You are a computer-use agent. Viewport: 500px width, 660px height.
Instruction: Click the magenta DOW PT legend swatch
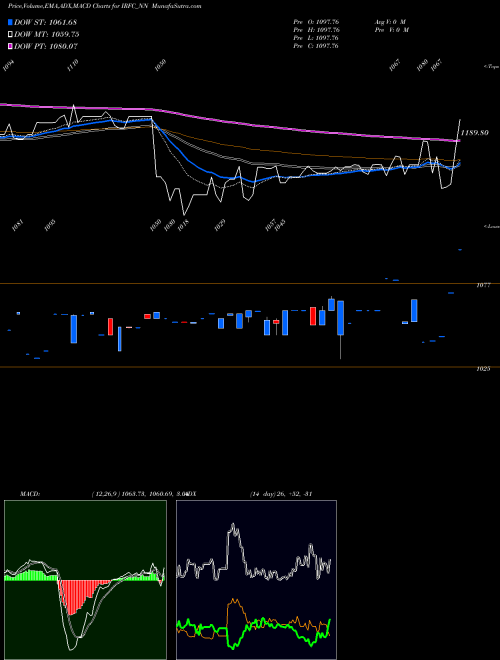tap(11, 46)
